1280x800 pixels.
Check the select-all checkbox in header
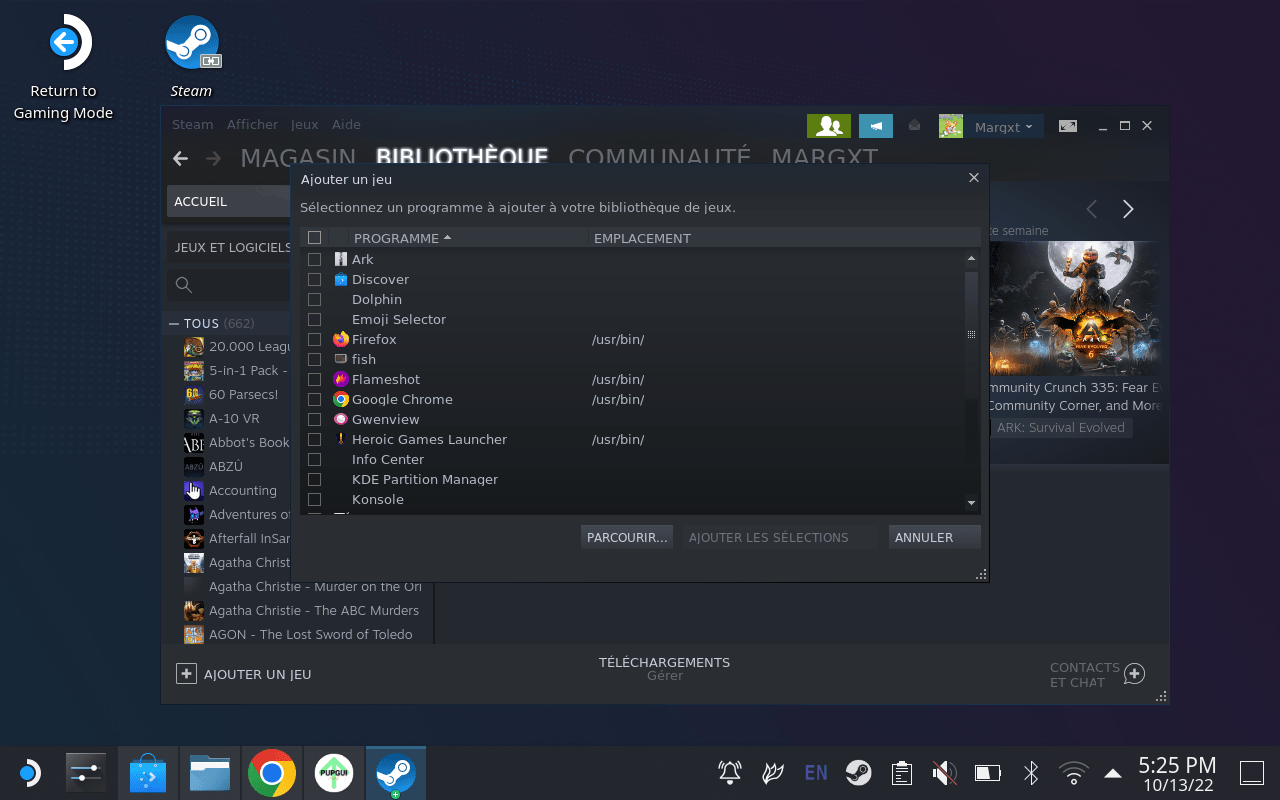(314, 238)
